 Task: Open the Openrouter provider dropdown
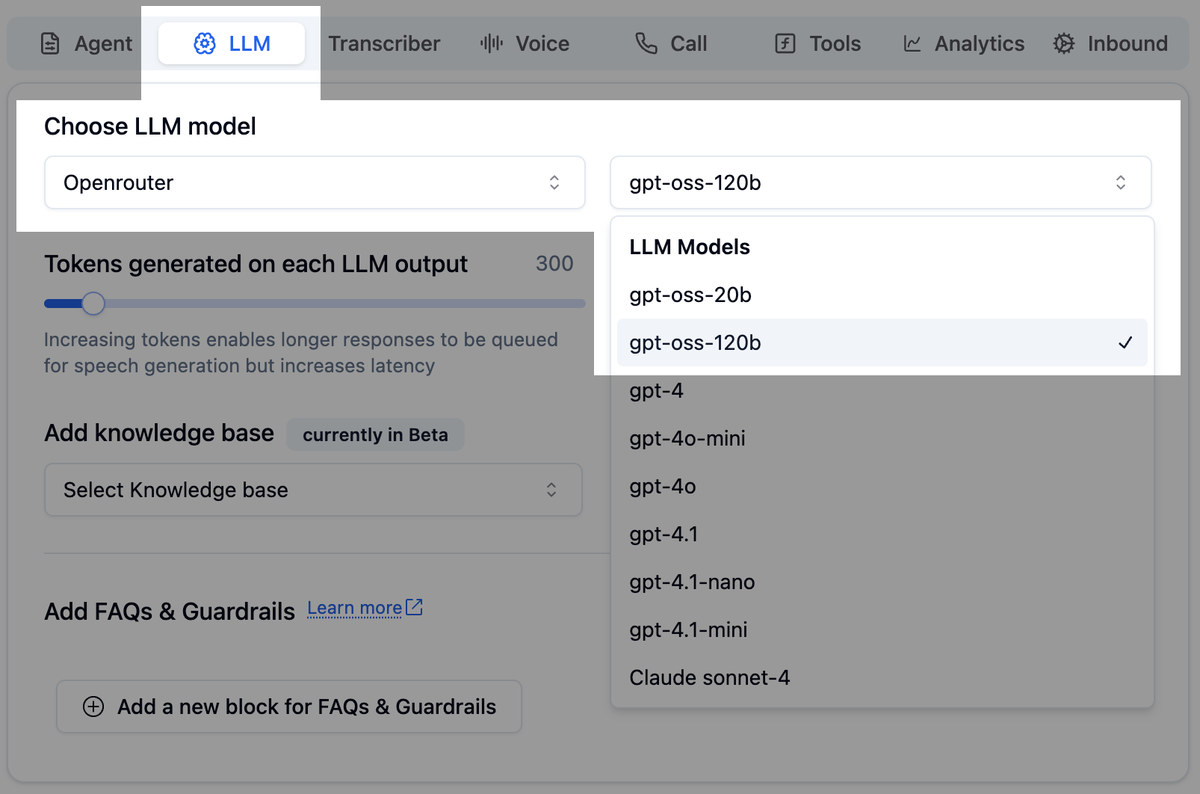[314, 183]
